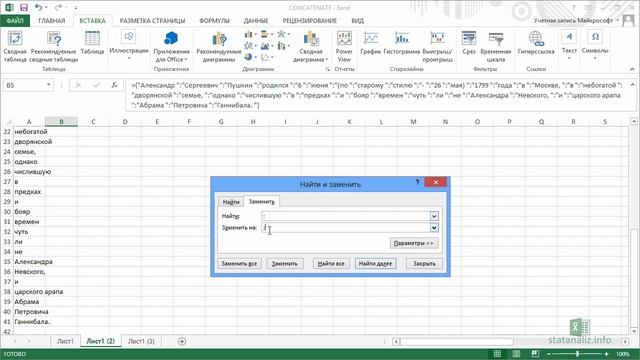Switch to the ДАННЫЕ tab
This screenshot has width=640, height=360.
(256, 20)
